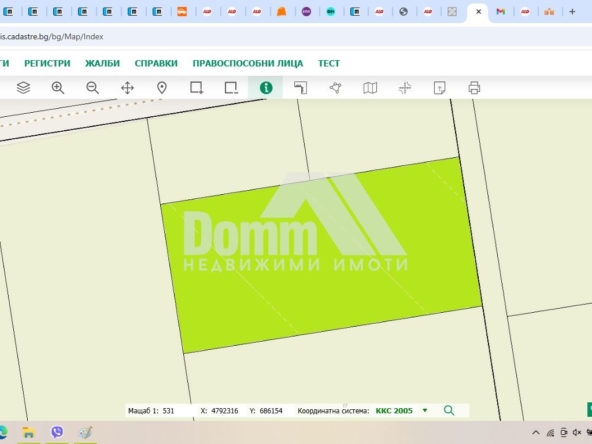Click the green search magnifier in status bar
The width and height of the screenshot is (592, 444).
449,410
